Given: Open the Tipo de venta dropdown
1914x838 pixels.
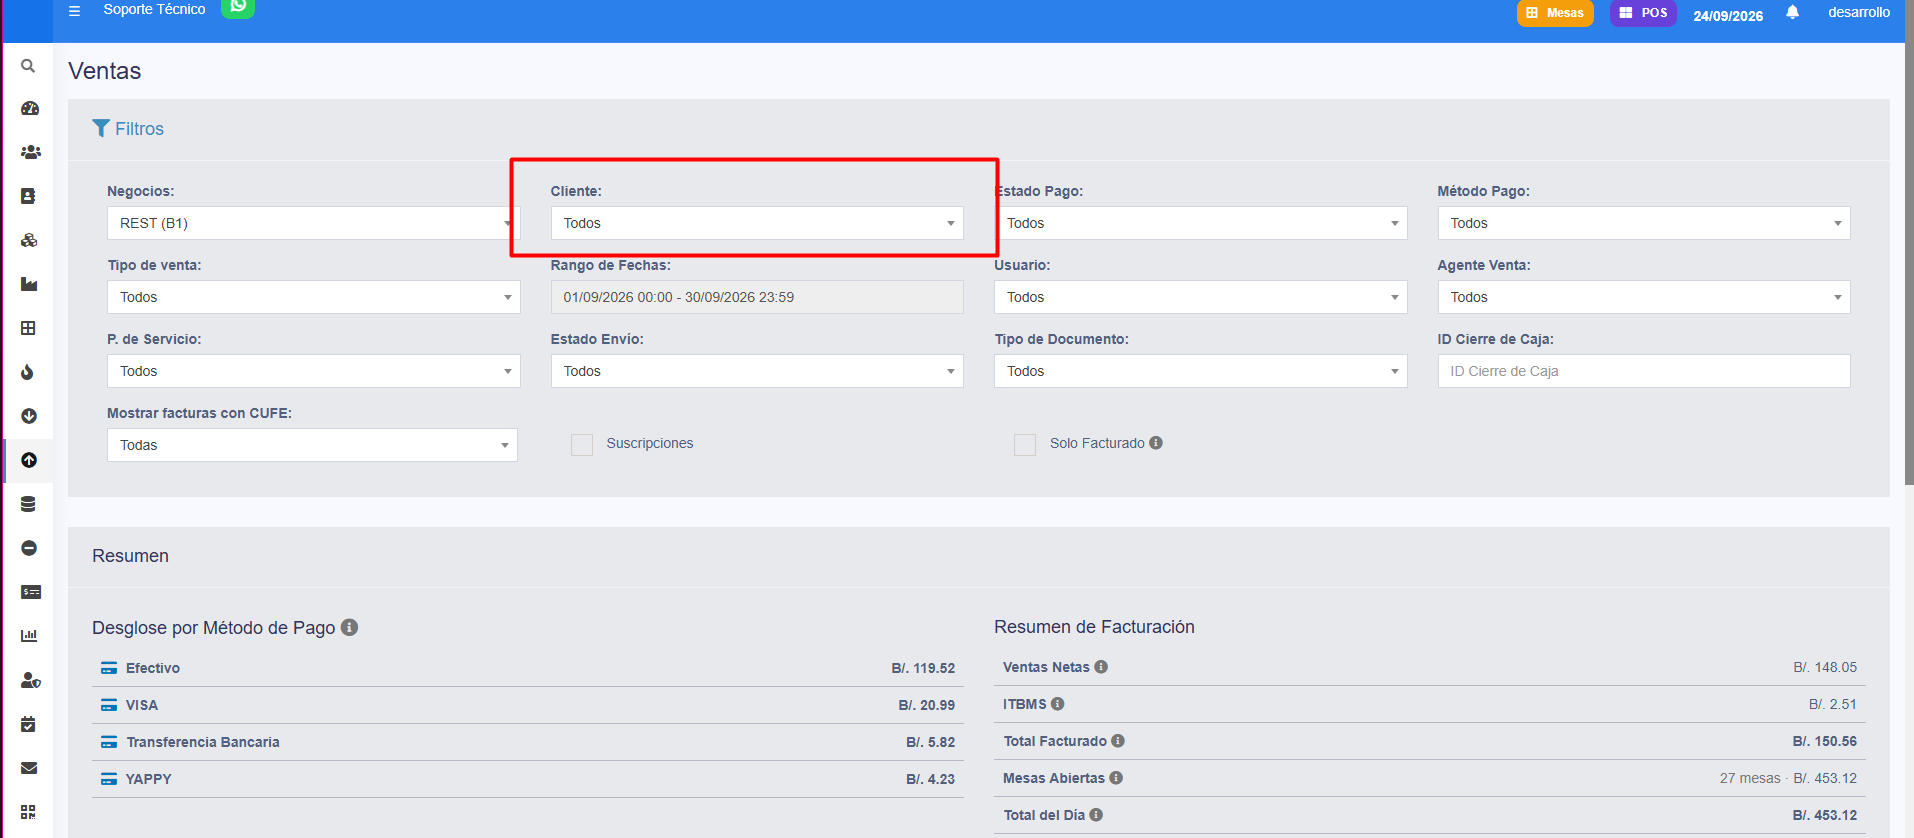Looking at the screenshot, I should [313, 297].
